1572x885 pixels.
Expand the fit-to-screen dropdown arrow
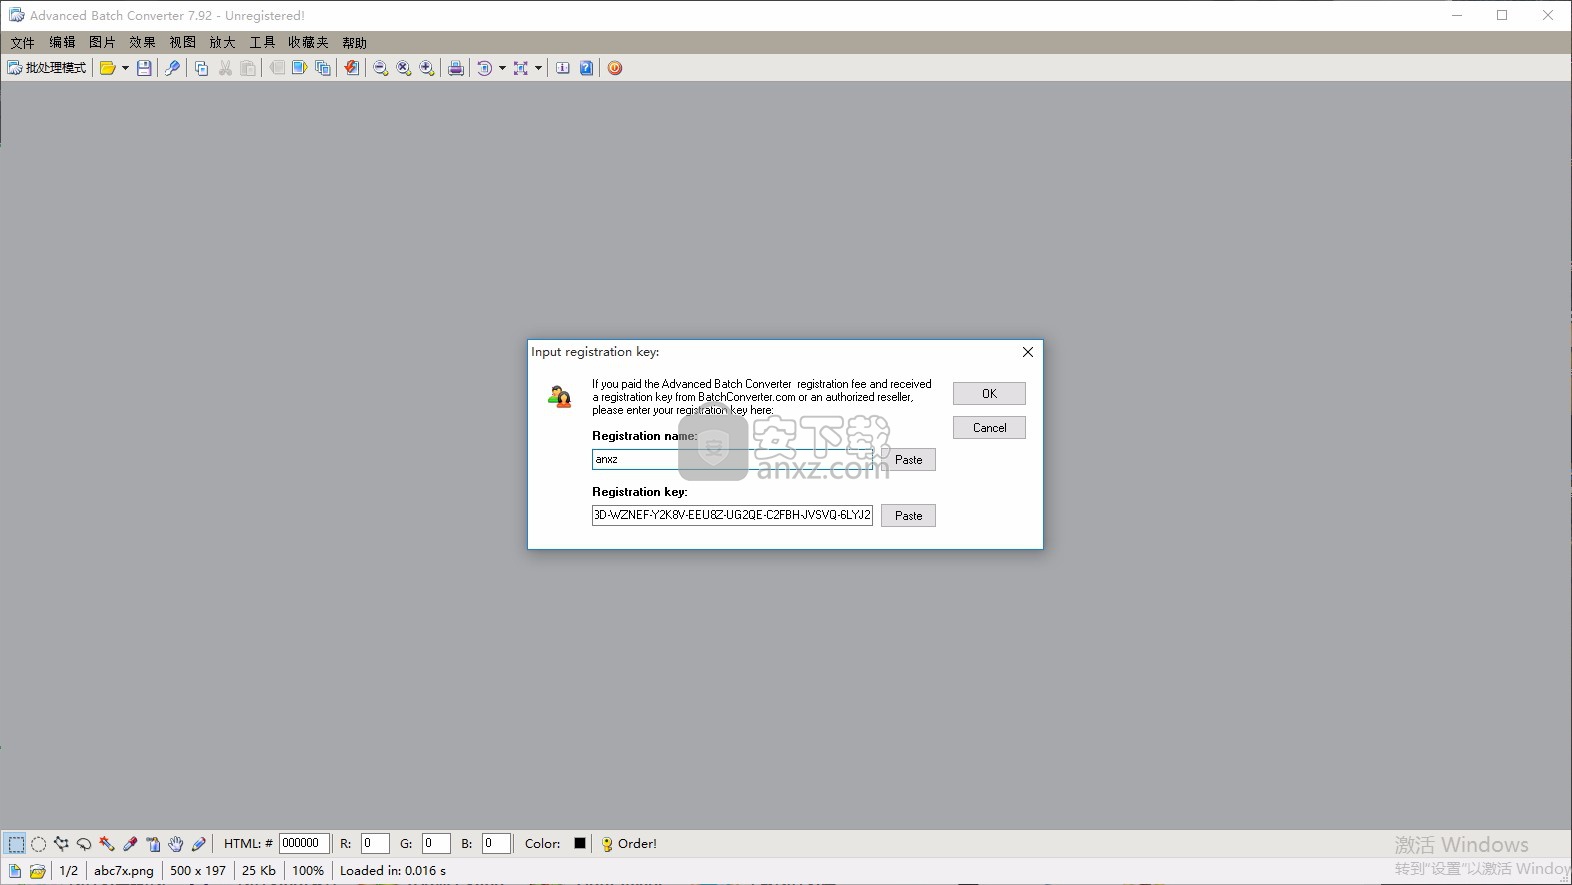538,68
